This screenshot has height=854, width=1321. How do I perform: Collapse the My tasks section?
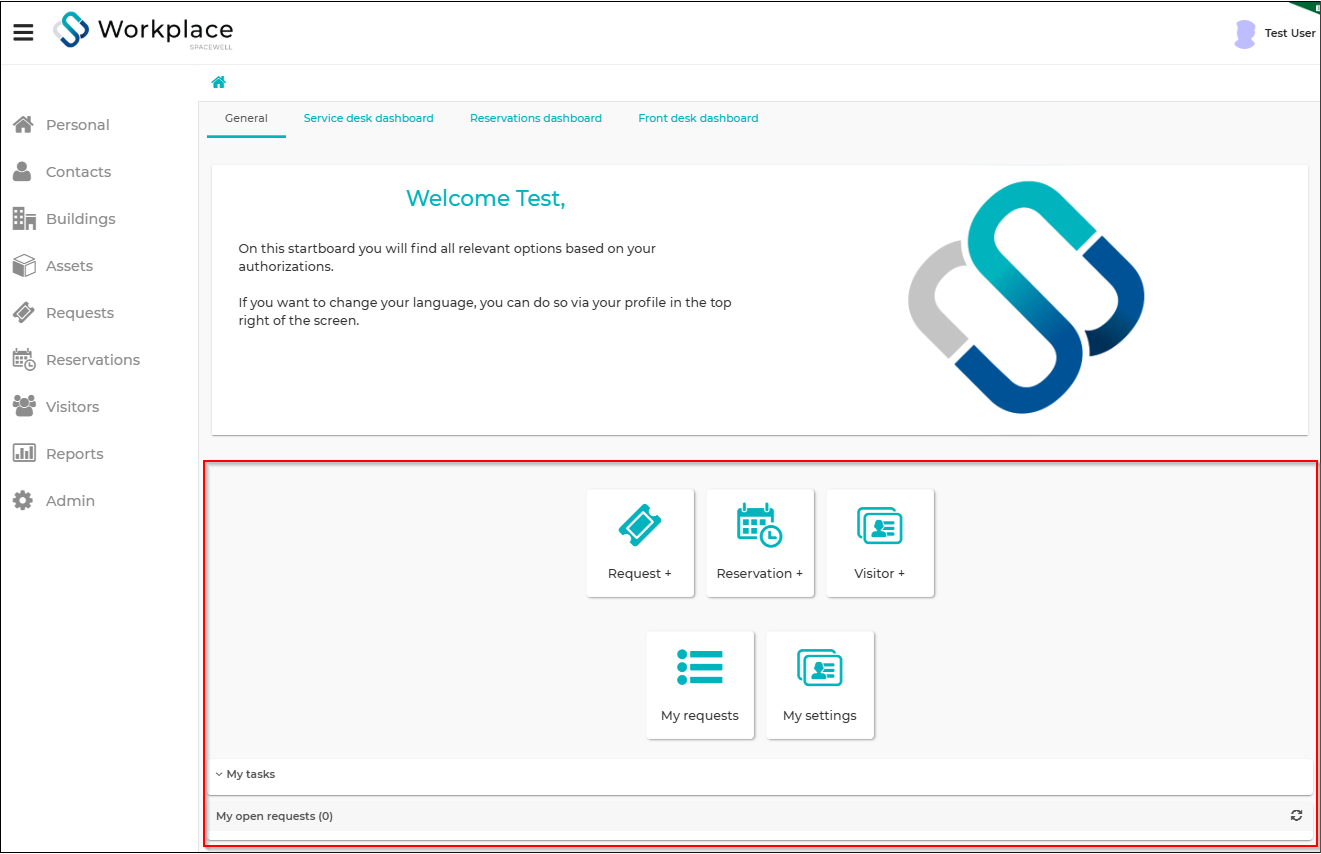point(219,774)
